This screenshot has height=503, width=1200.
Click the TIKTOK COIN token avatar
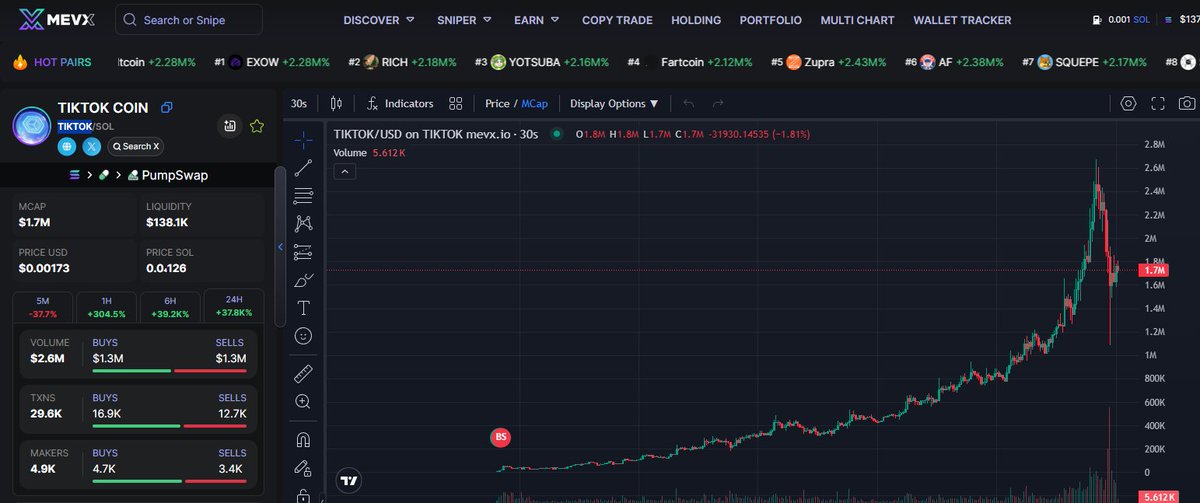(x=32, y=126)
